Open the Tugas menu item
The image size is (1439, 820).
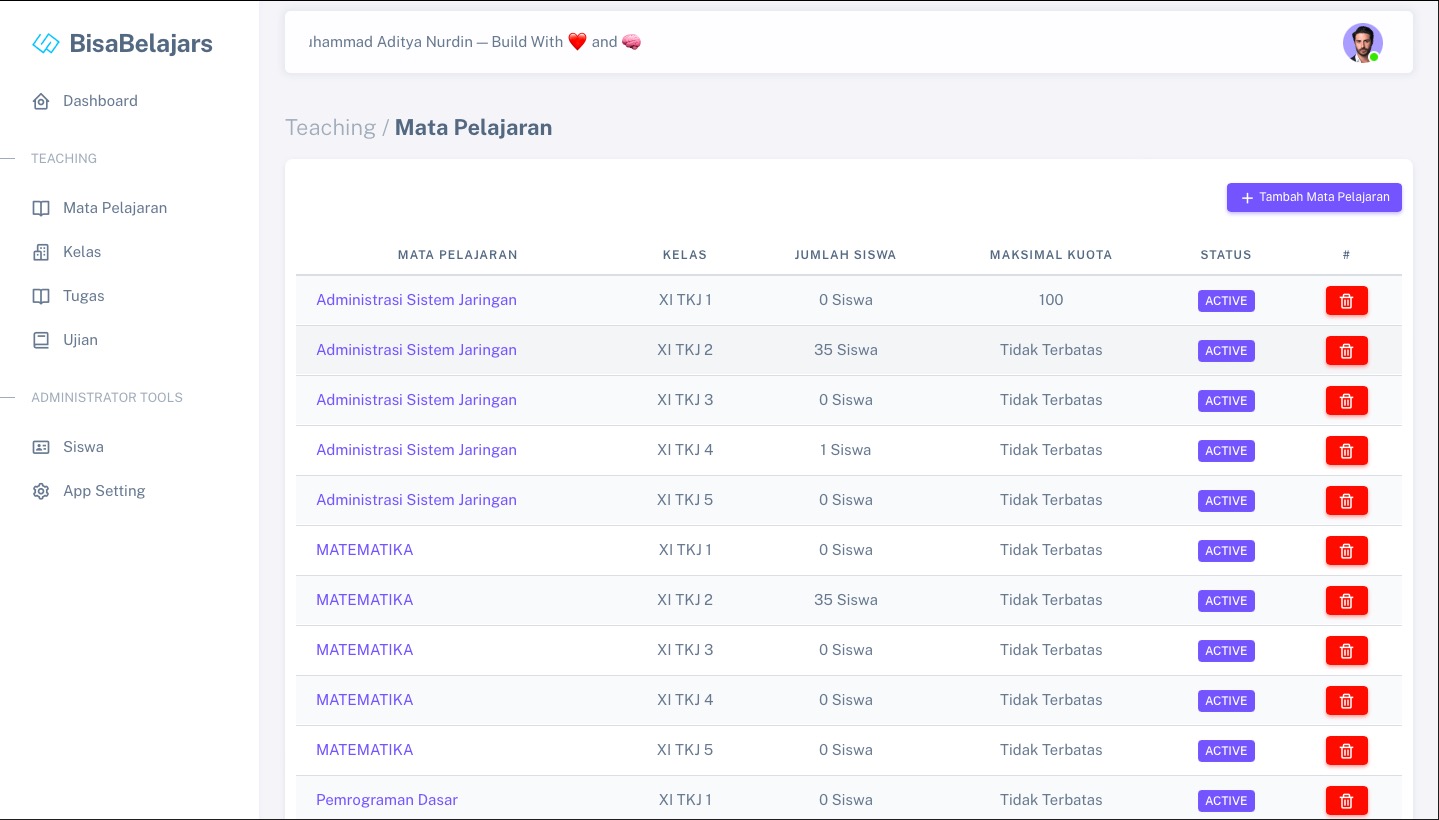83,296
